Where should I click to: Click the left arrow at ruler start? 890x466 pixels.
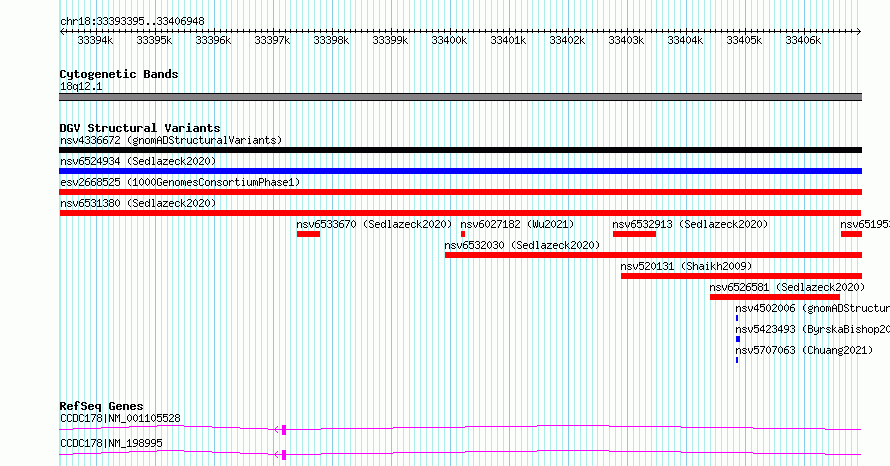coord(62,32)
